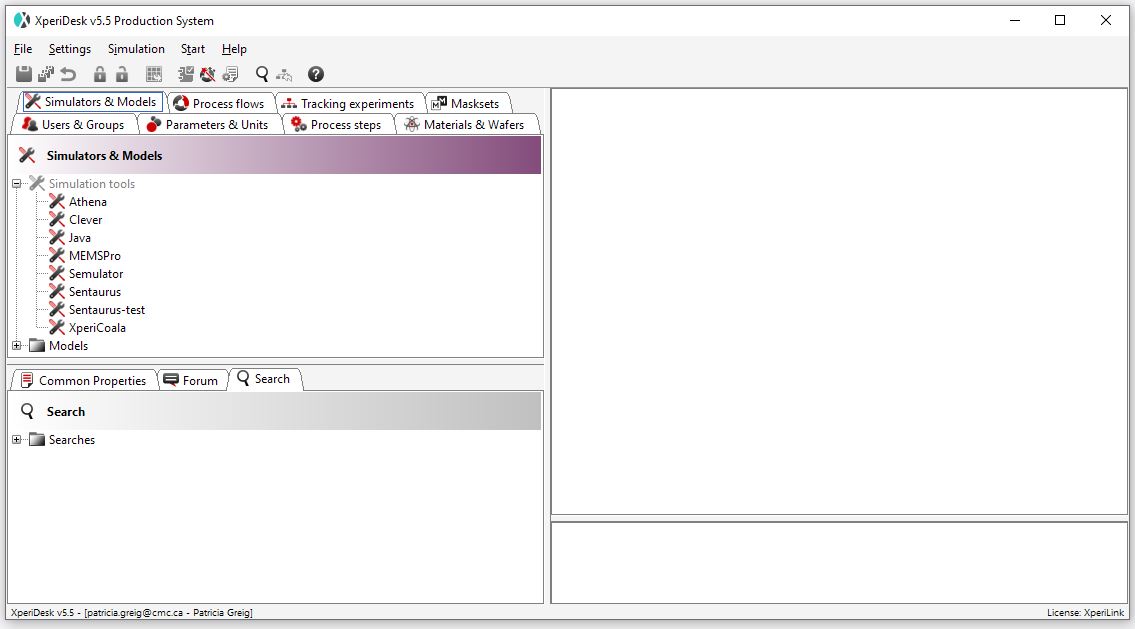
Task: Switch to the Tracking experiments tab
Action: pyautogui.click(x=348, y=104)
